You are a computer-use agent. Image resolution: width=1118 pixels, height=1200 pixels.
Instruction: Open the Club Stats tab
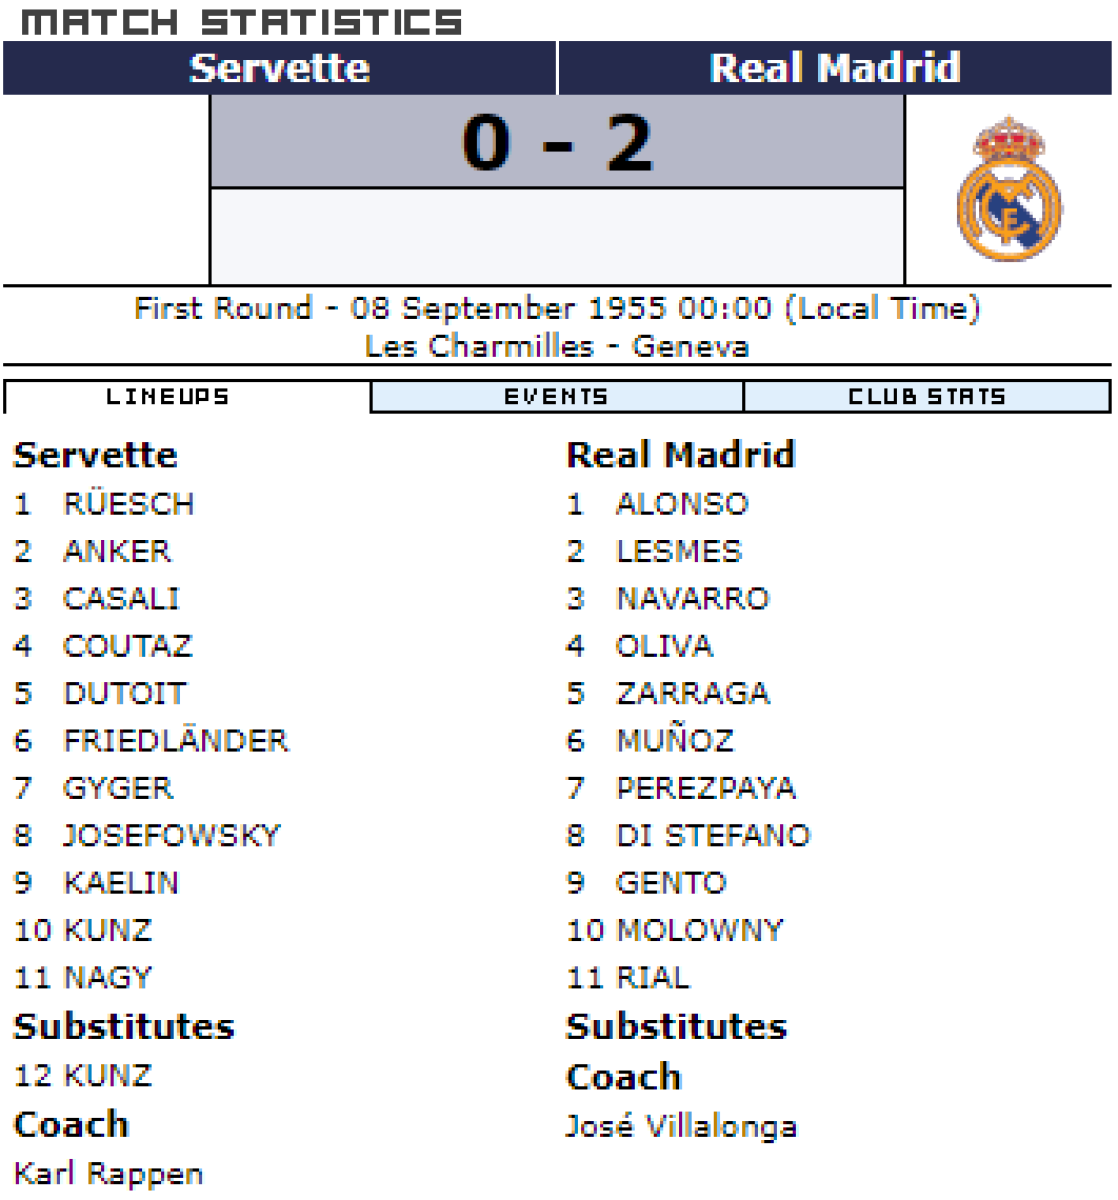pos(926,397)
